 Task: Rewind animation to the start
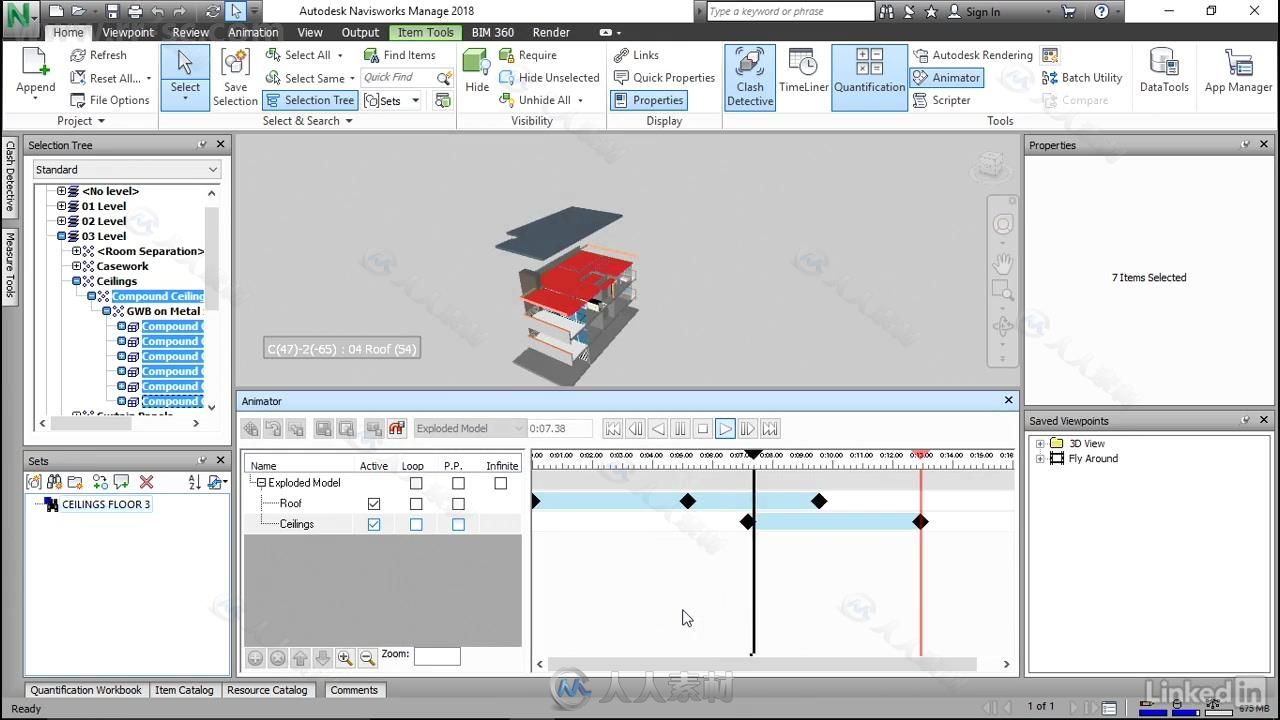613,428
